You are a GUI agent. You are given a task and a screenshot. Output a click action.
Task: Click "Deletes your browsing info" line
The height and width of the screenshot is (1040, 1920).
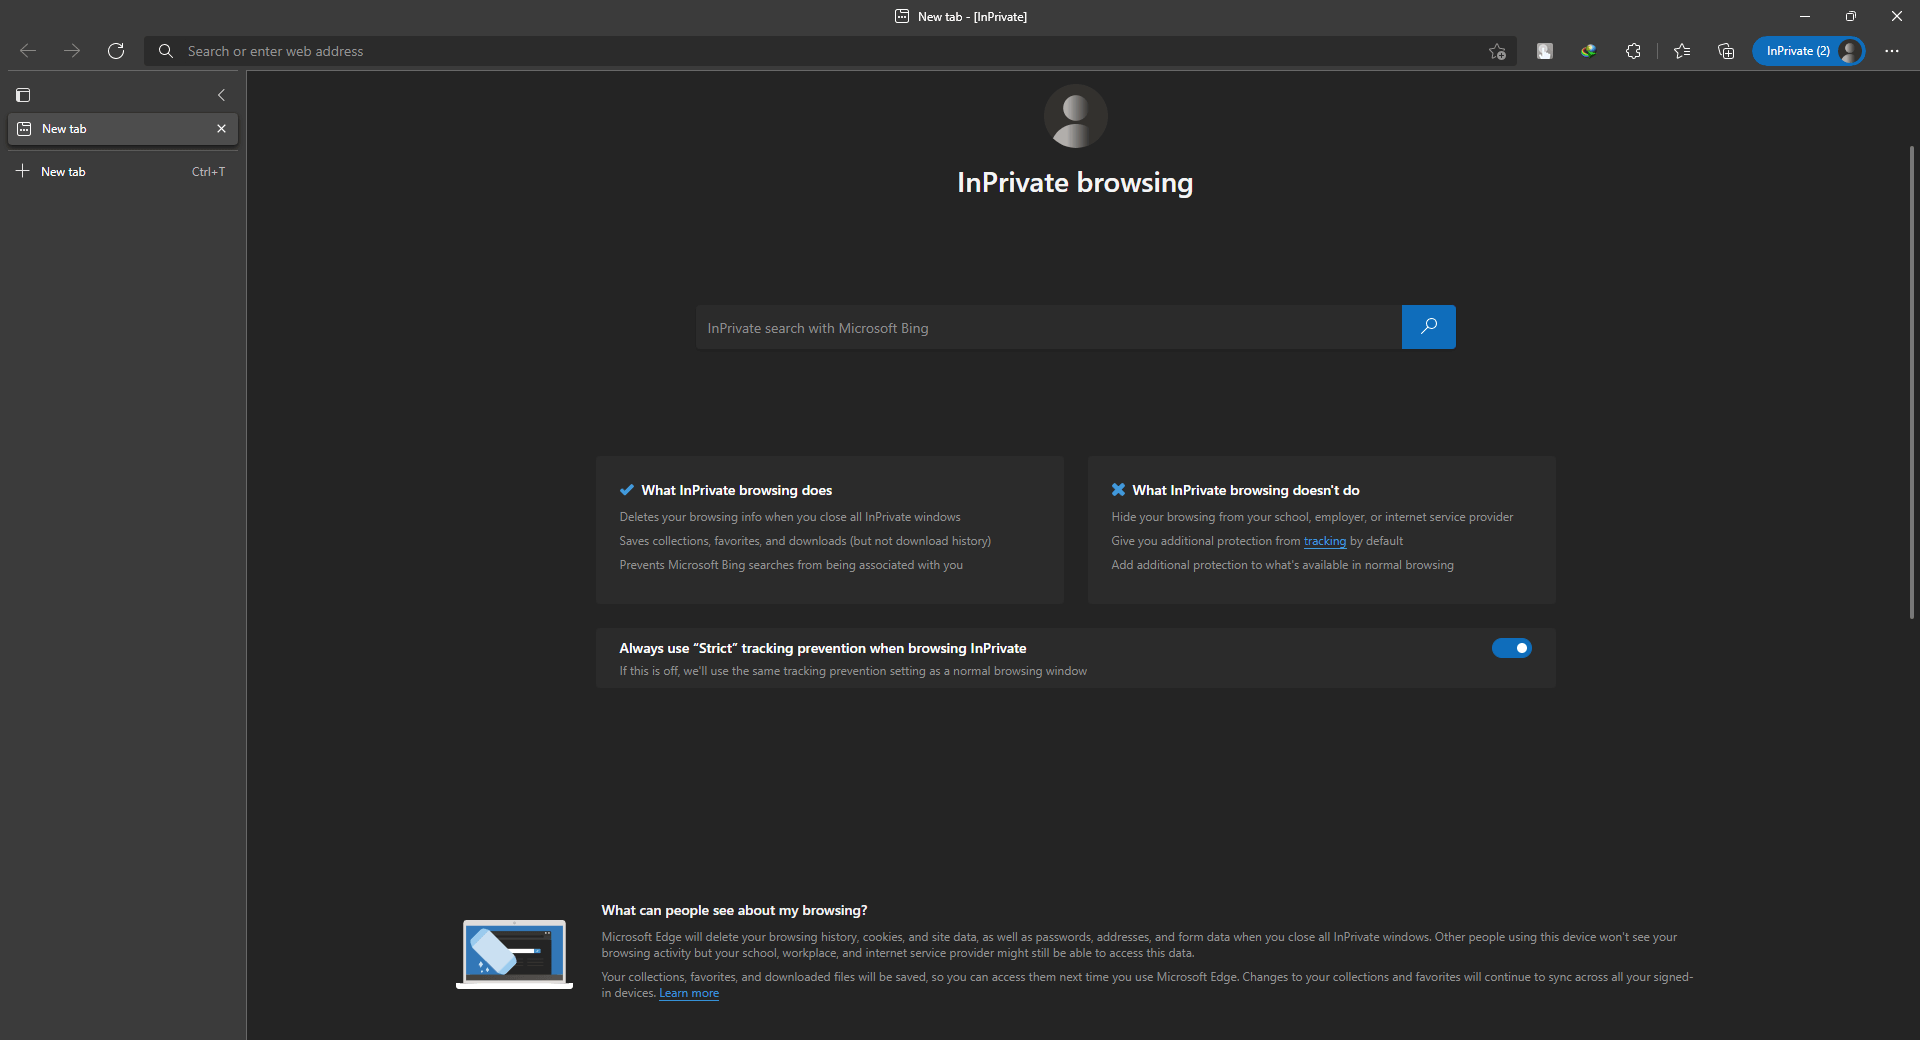pos(790,517)
